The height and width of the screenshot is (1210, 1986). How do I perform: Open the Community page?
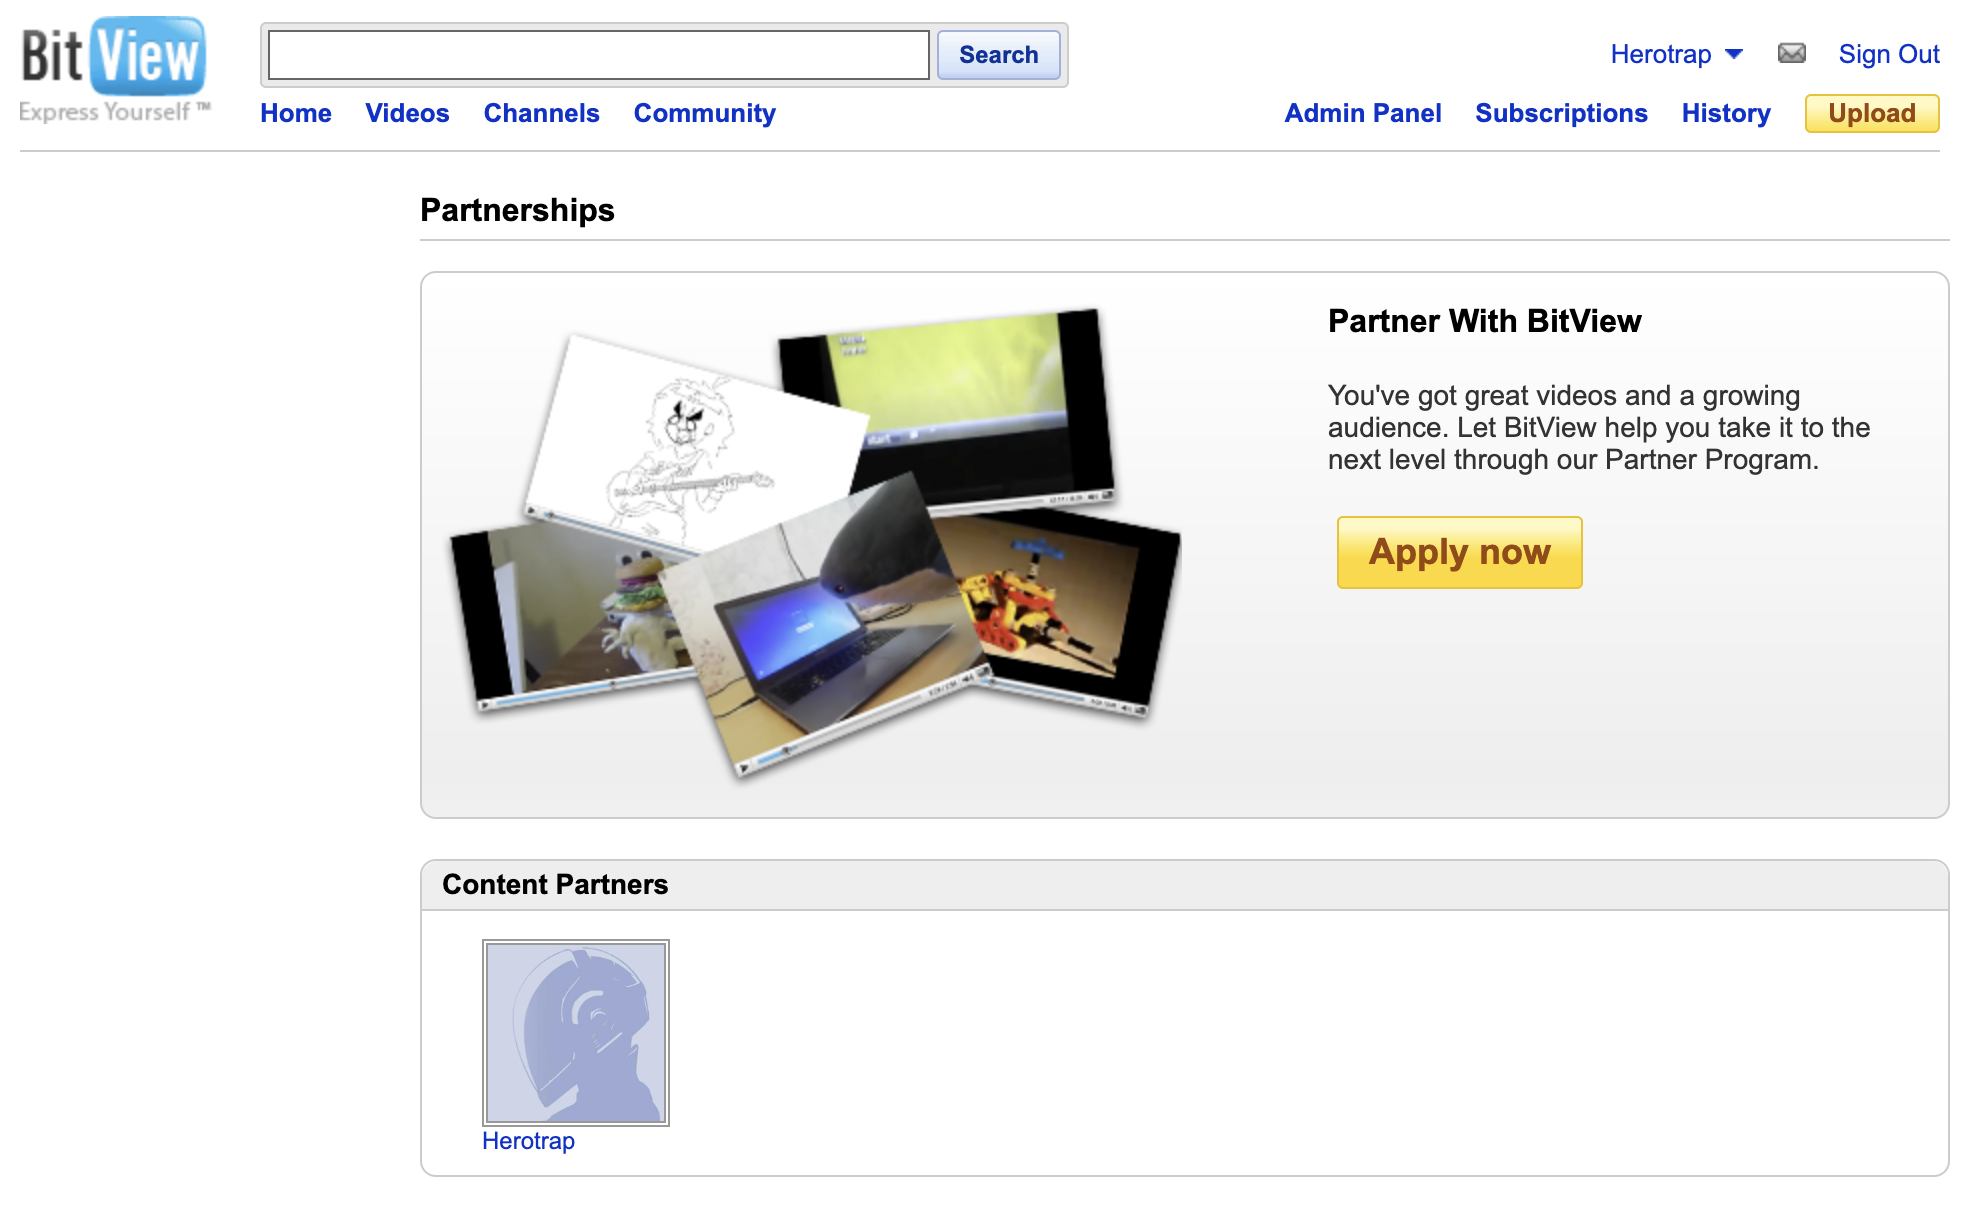point(704,113)
